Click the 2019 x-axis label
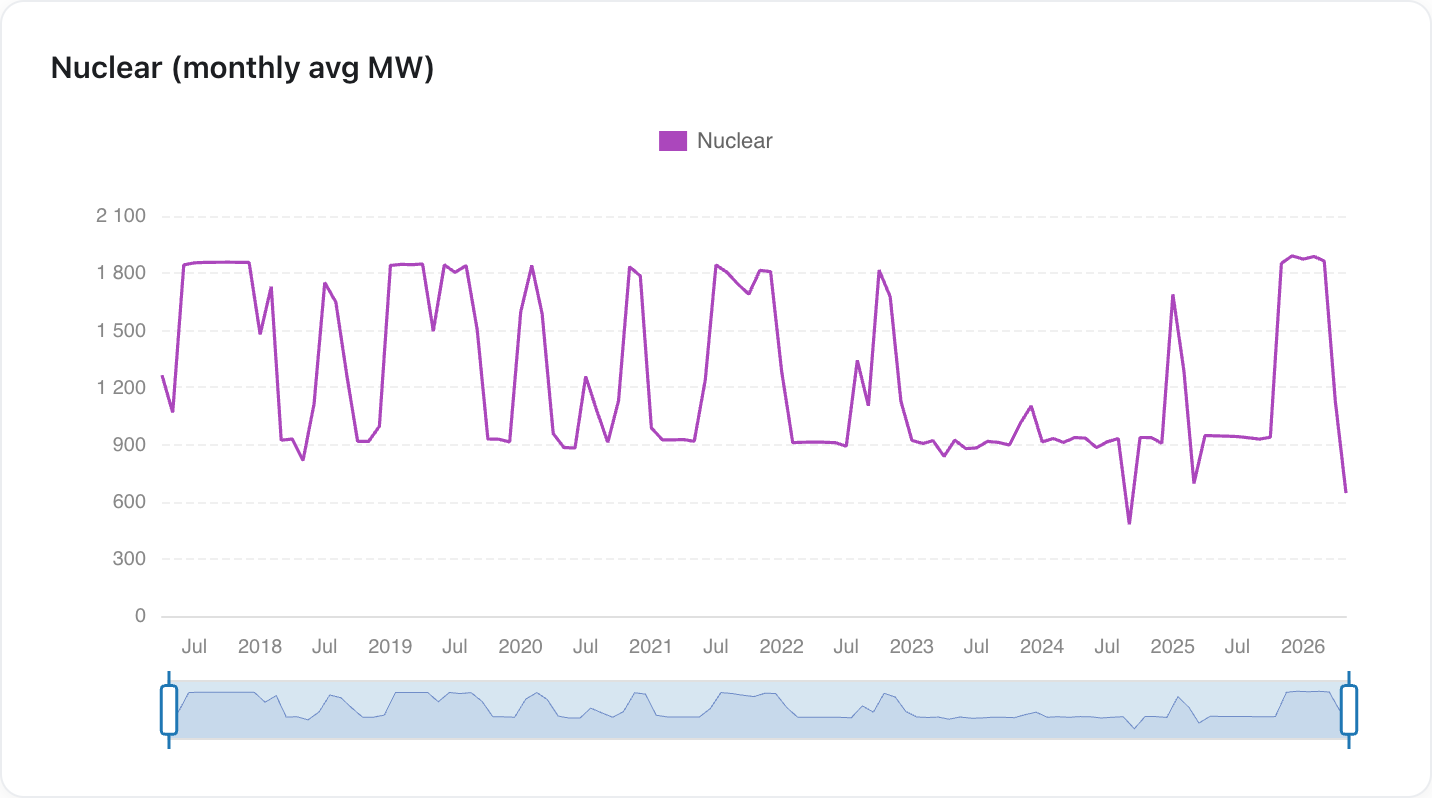The width and height of the screenshot is (1432, 798). coord(390,647)
